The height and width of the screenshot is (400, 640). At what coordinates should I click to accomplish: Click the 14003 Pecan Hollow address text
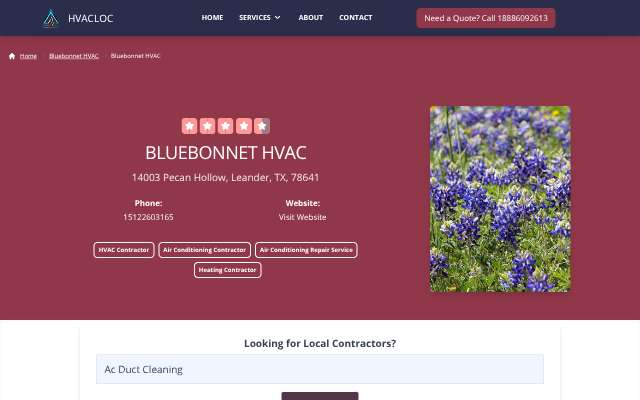tap(225, 178)
